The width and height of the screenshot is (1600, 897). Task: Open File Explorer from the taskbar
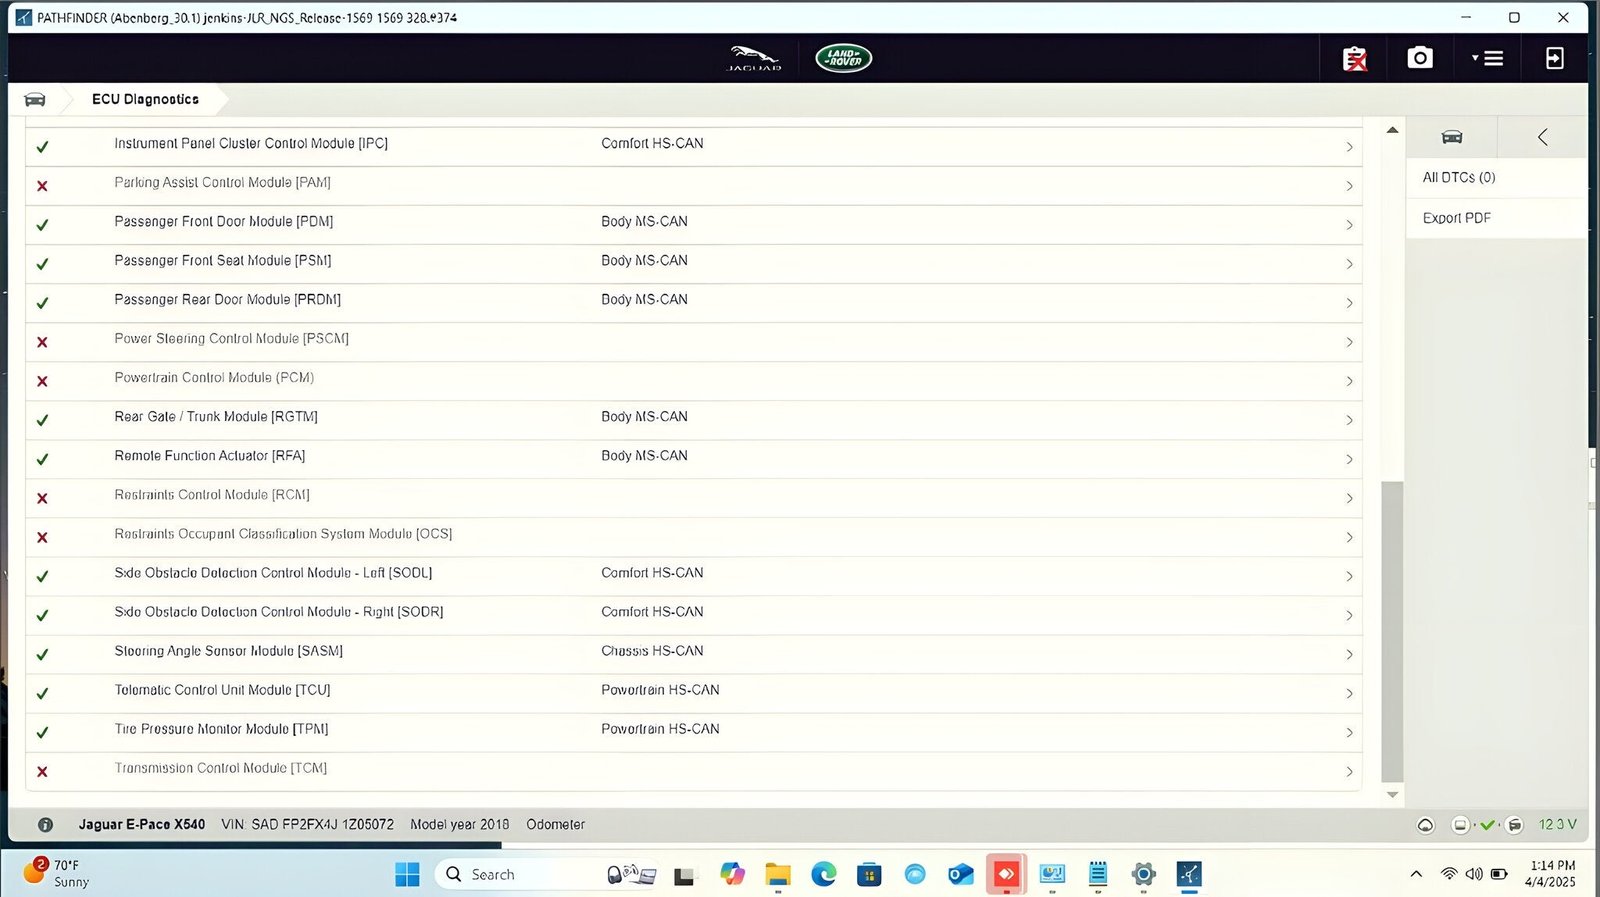click(x=778, y=875)
